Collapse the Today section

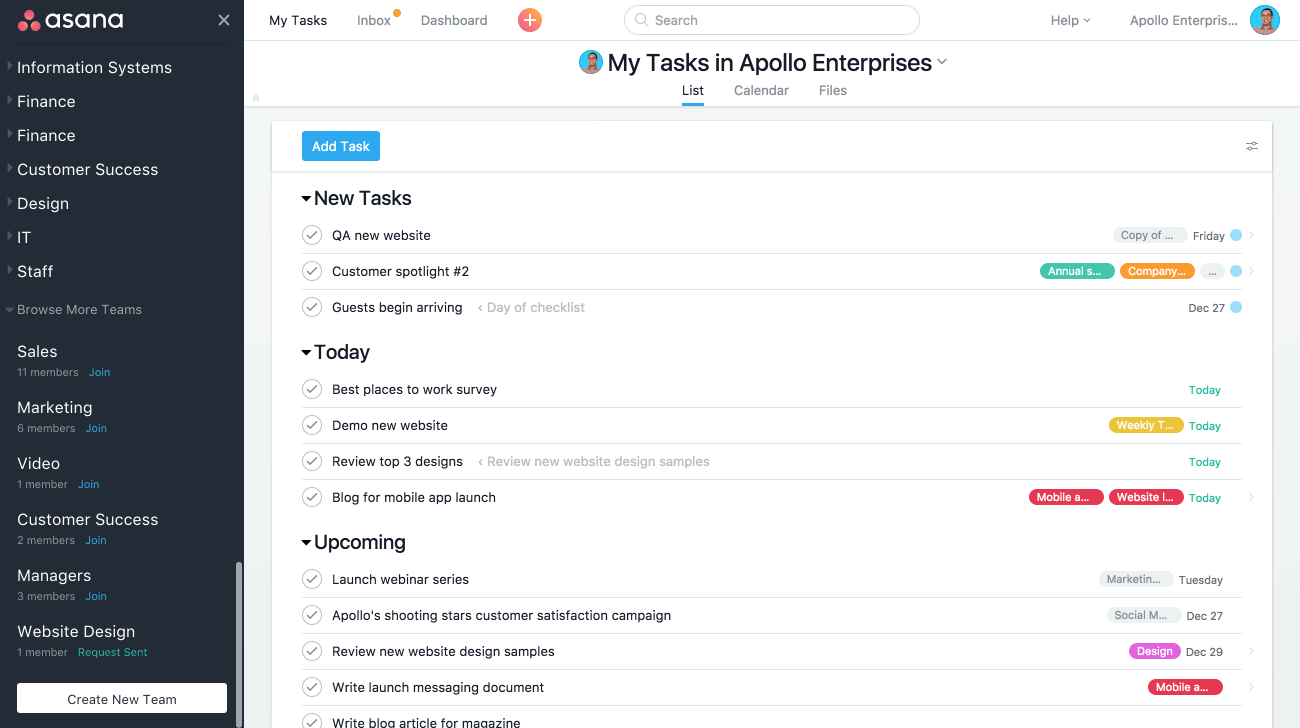click(x=306, y=353)
